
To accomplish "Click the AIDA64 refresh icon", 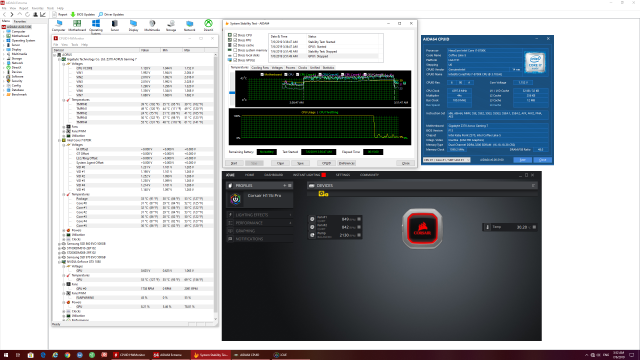I will [27, 14].
